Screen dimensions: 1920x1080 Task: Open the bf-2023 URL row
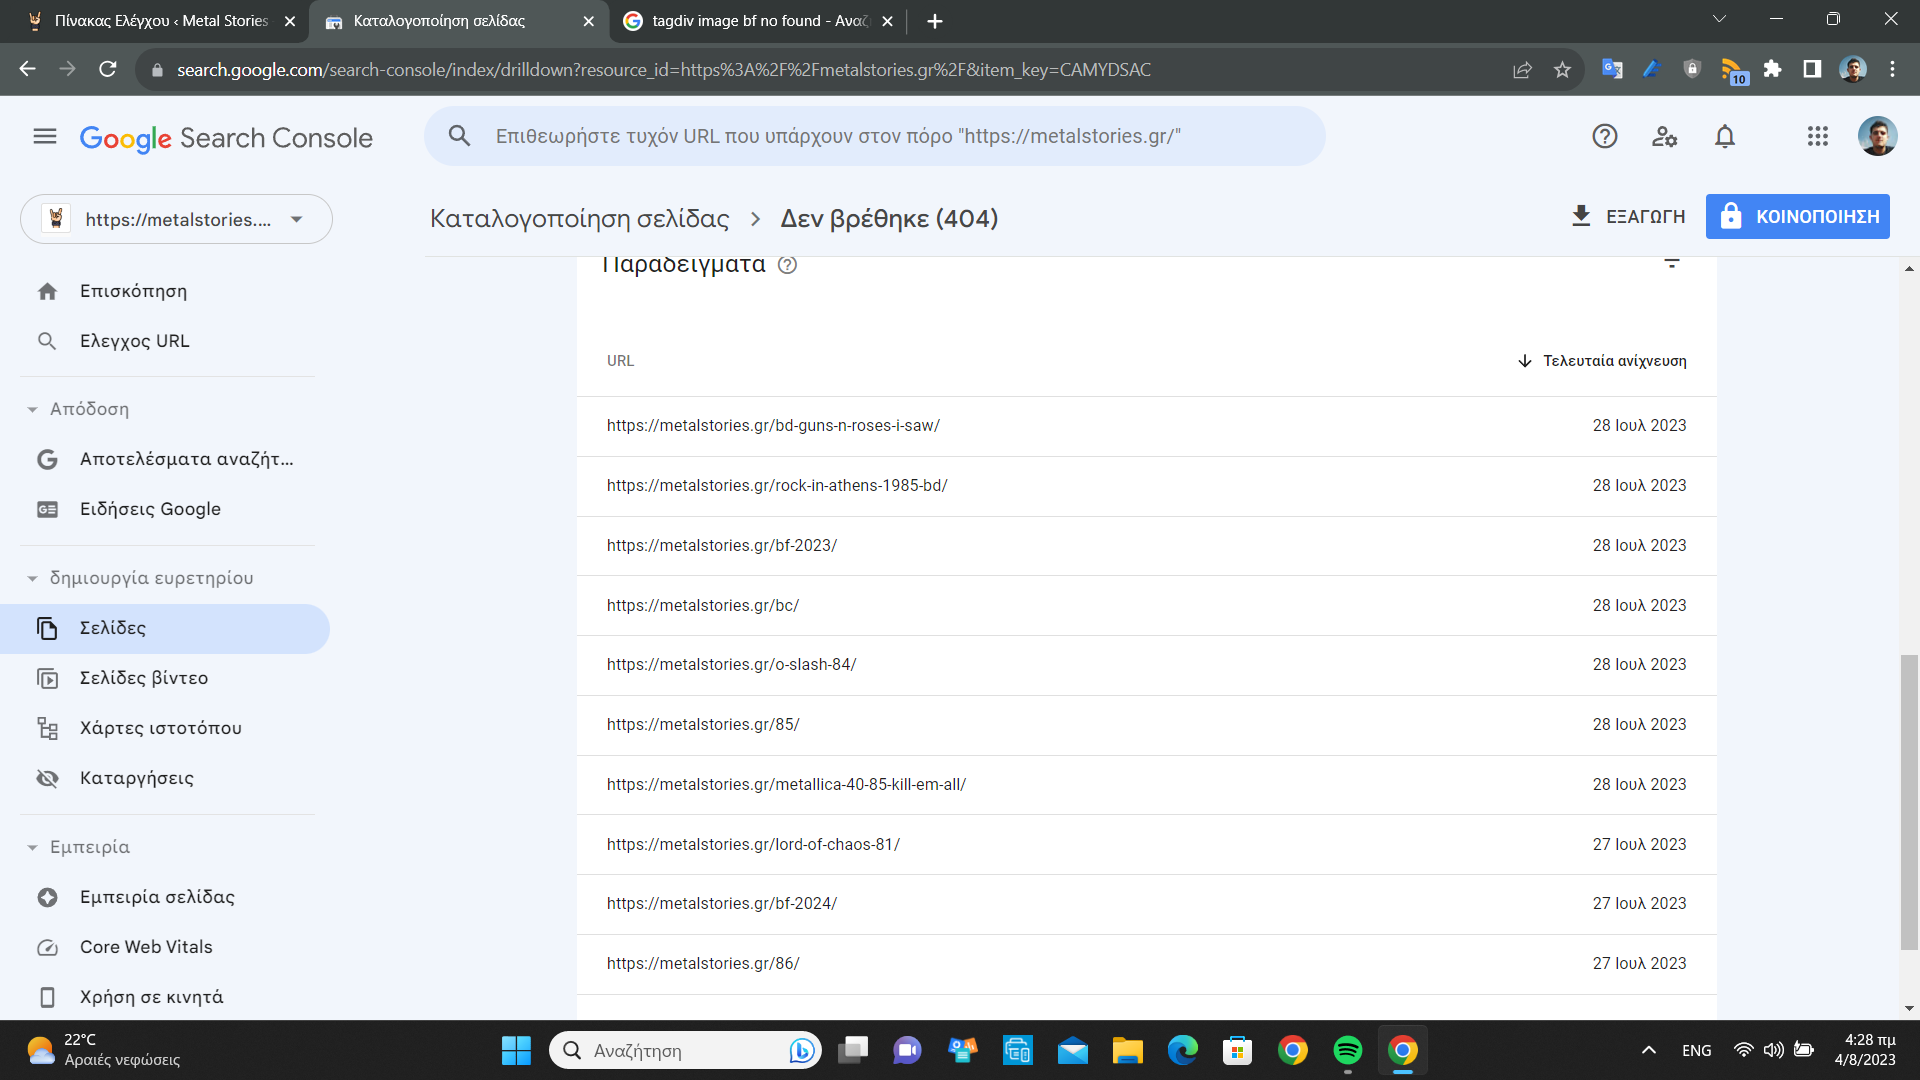[1147, 546]
